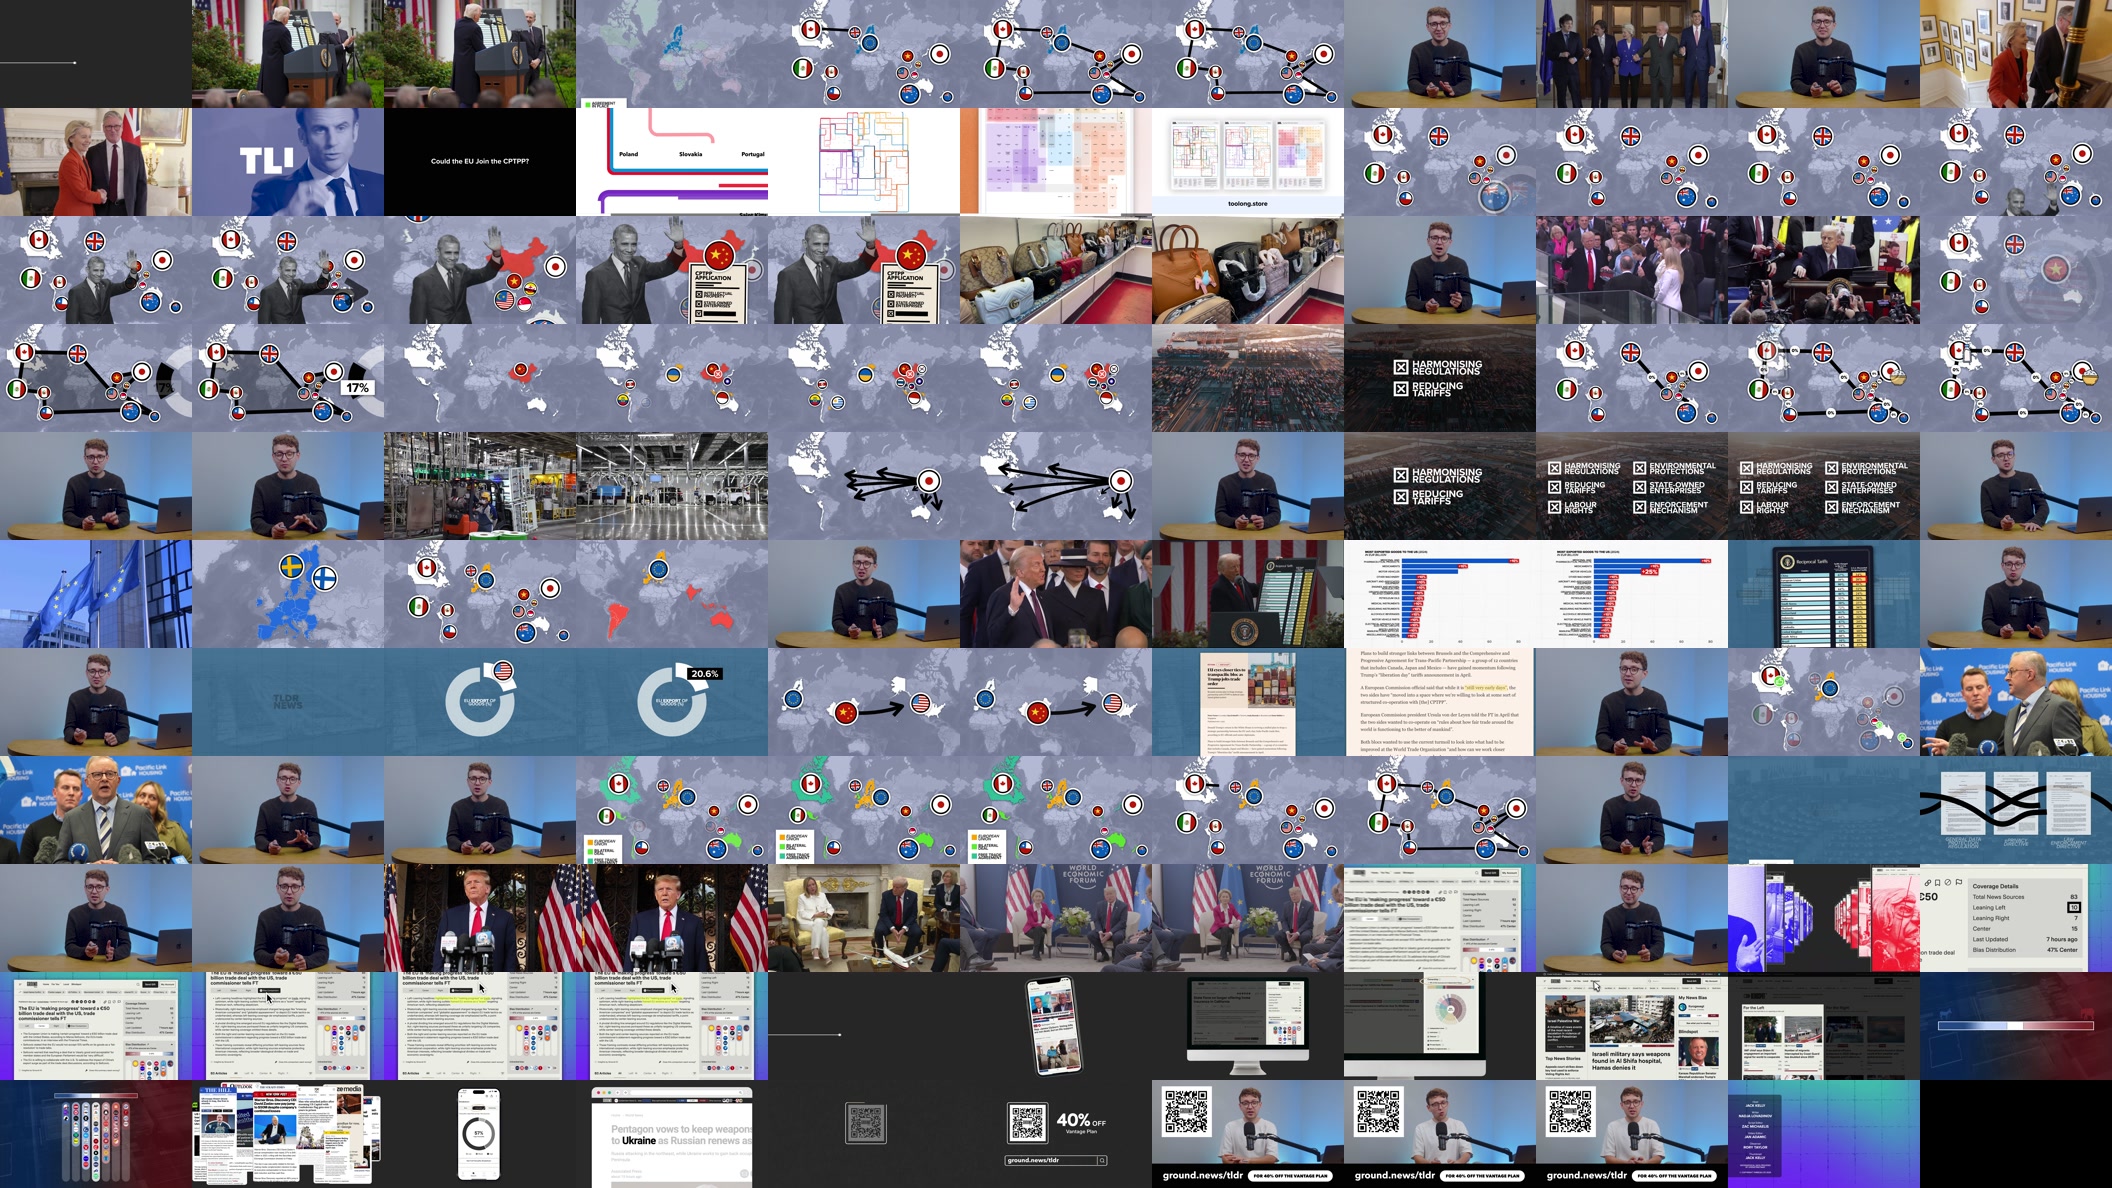The height and width of the screenshot is (1188, 2112).
Task: Open the QR code frame with 40% OFF
Action: click(1056, 1134)
